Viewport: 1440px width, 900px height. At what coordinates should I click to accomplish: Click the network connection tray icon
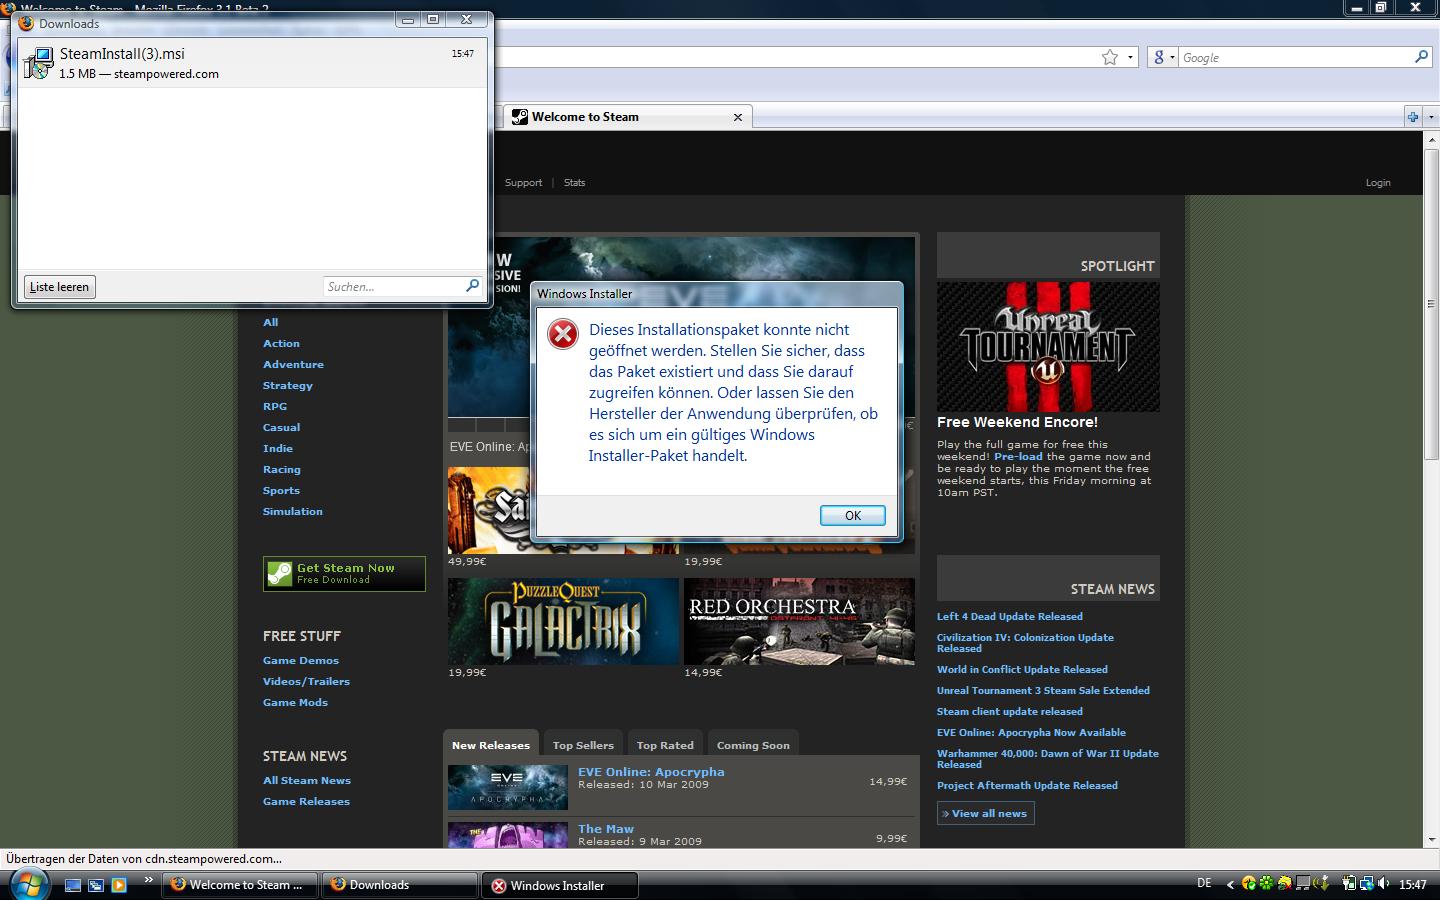(1366, 884)
